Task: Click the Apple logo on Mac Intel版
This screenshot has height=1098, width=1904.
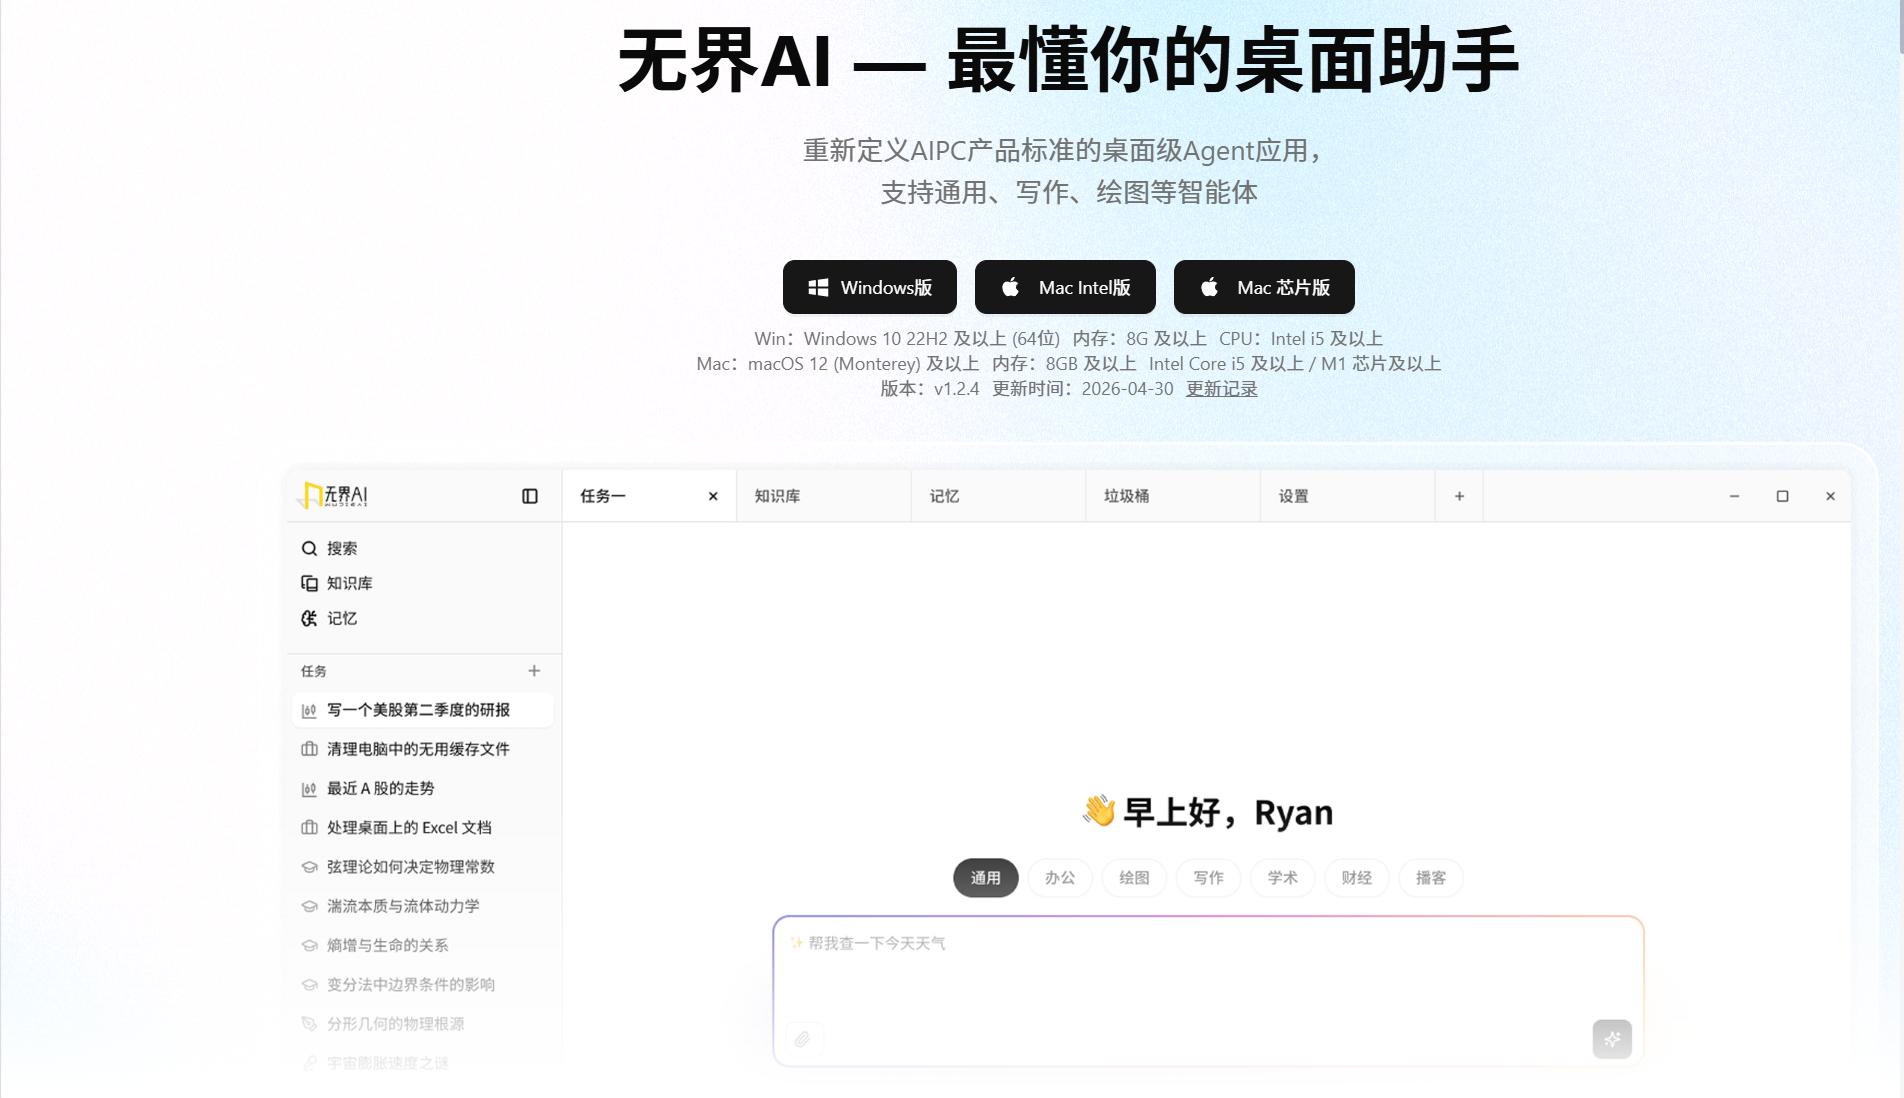Action: [1010, 287]
